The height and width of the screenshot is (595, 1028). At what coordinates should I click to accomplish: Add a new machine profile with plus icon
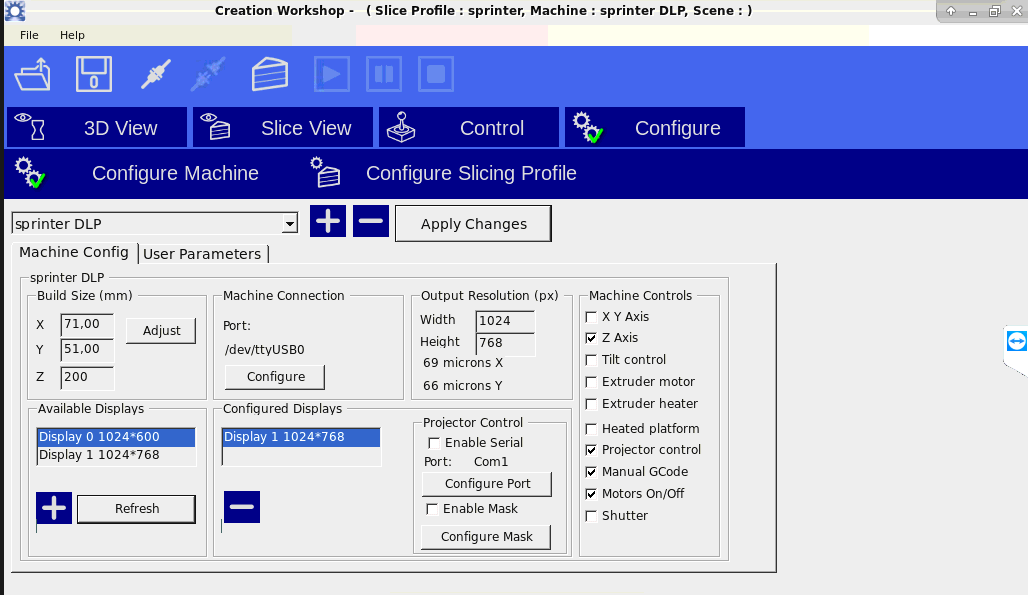pyautogui.click(x=328, y=221)
